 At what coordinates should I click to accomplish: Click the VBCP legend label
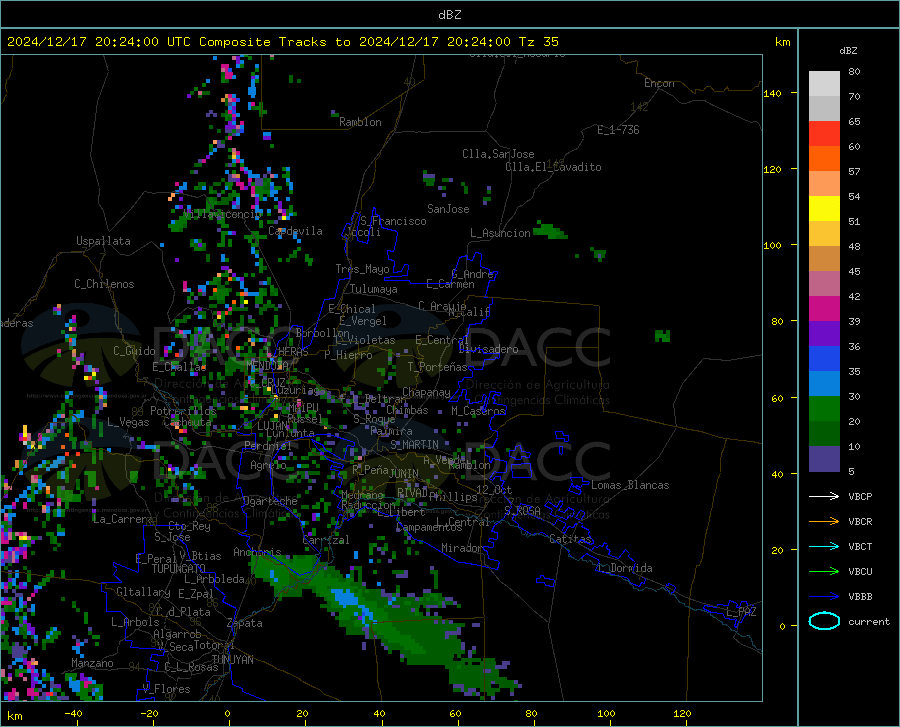pos(860,496)
